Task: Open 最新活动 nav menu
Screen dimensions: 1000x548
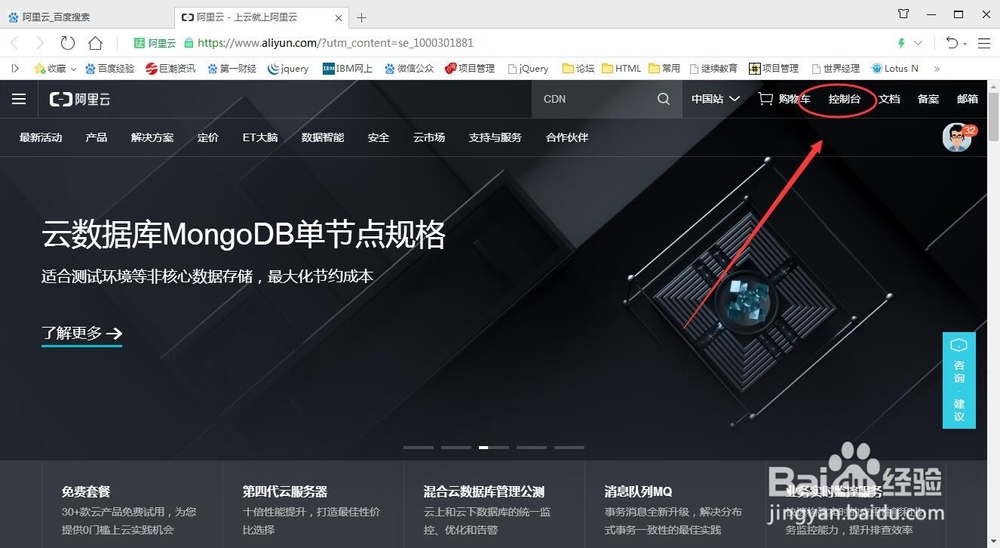Action: click(x=41, y=137)
